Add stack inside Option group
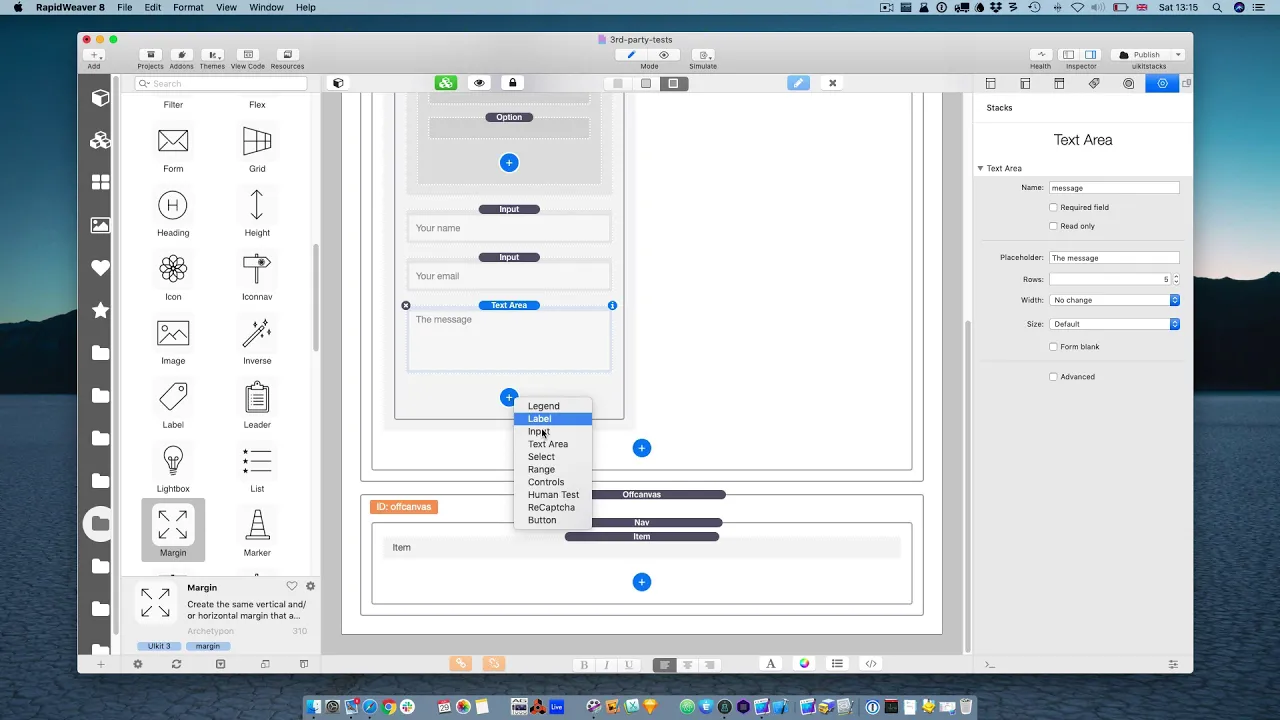Screen dimensions: 1280x720 (x=509, y=162)
